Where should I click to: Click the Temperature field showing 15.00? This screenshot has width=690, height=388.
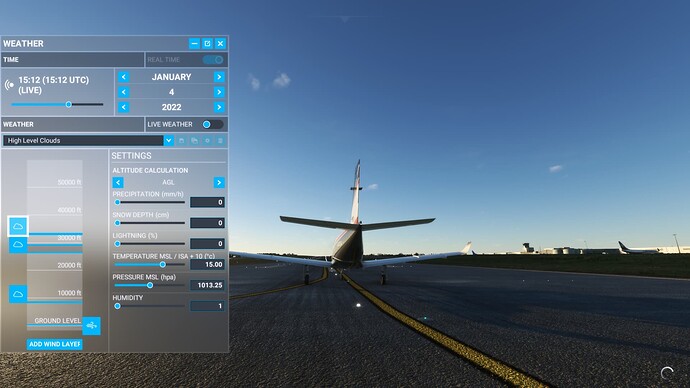pos(207,264)
